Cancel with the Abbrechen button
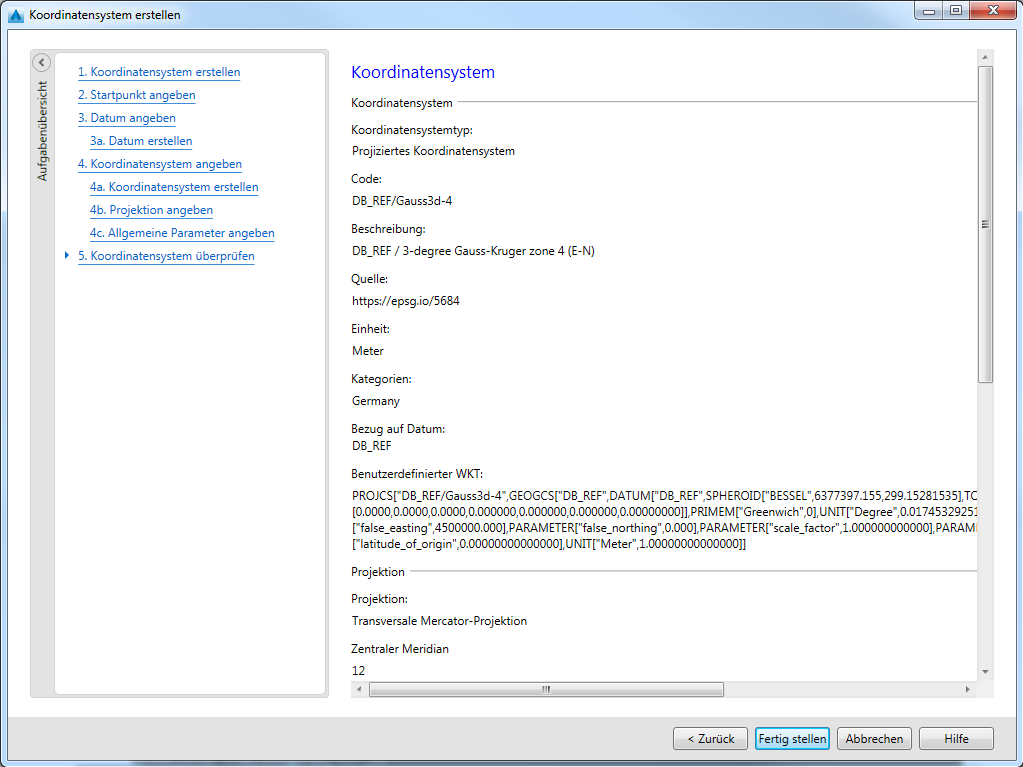This screenshot has width=1023, height=767. coord(874,739)
